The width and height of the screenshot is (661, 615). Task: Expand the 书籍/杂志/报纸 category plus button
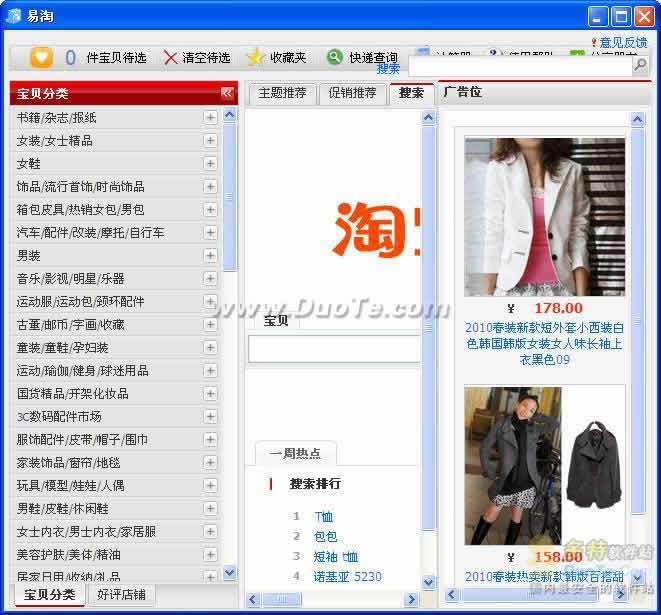point(210,117)
